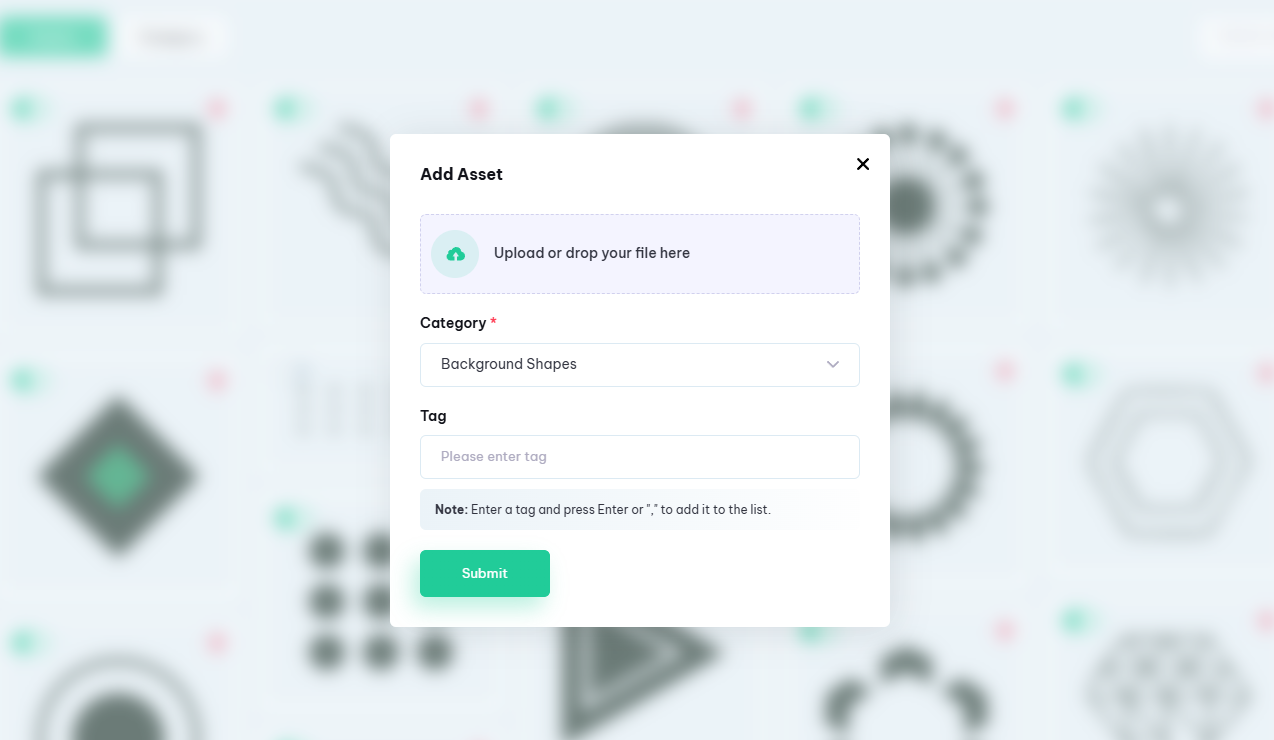Toggle the green switch on the hexagon outline card
The width and height of the screenshot is (1274, 740).
tap(1075, 375)
